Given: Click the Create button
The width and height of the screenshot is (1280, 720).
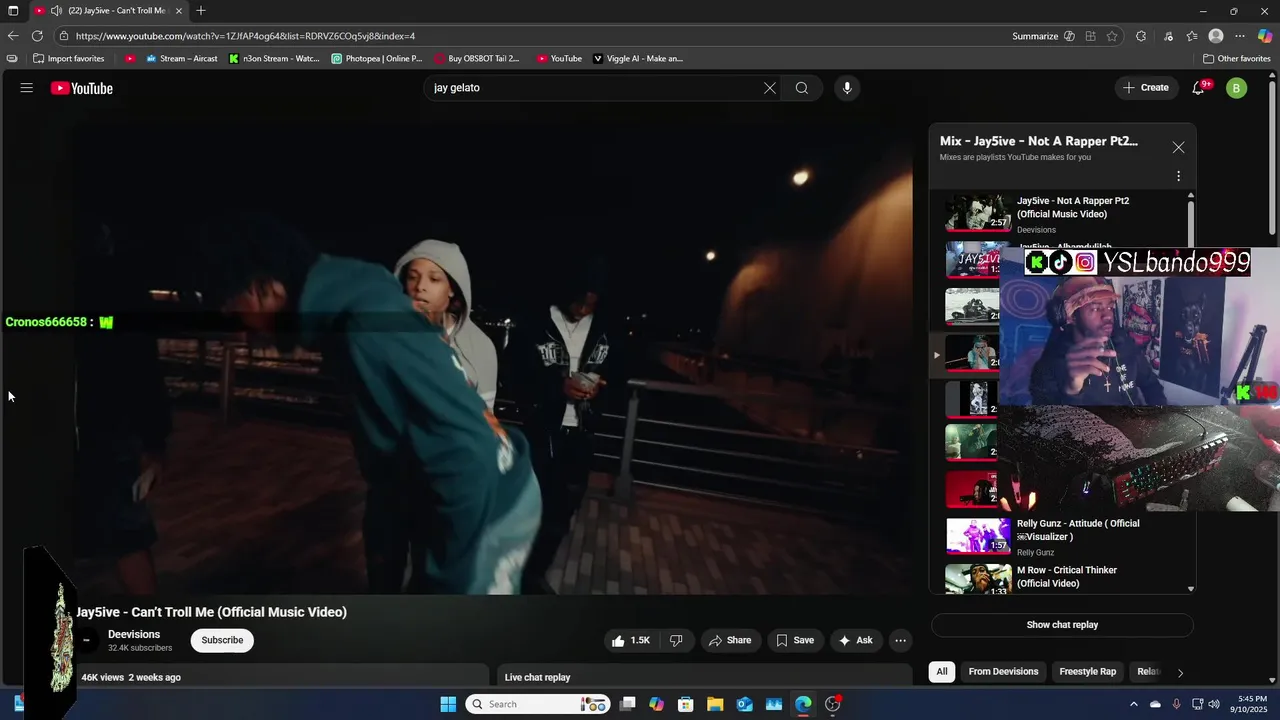Looking at the screenshot, I should coord(1146,88).
